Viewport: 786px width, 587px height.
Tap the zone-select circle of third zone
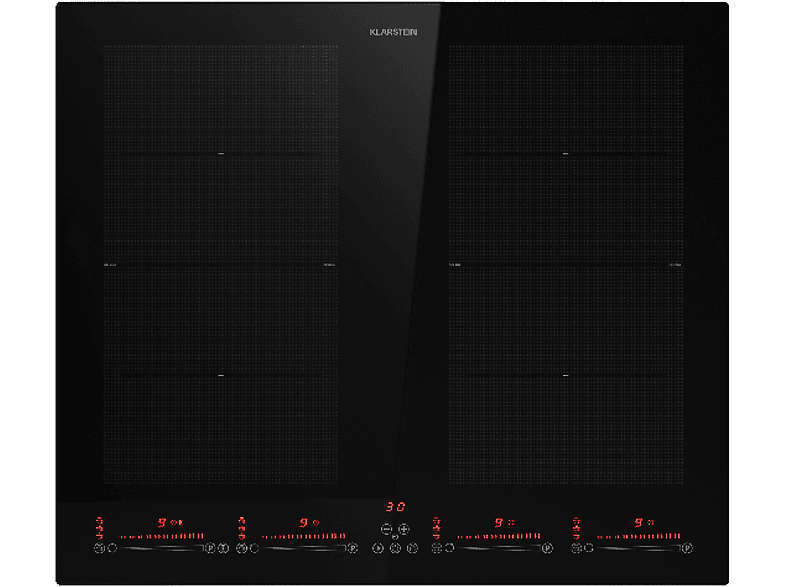coord(450,548)
